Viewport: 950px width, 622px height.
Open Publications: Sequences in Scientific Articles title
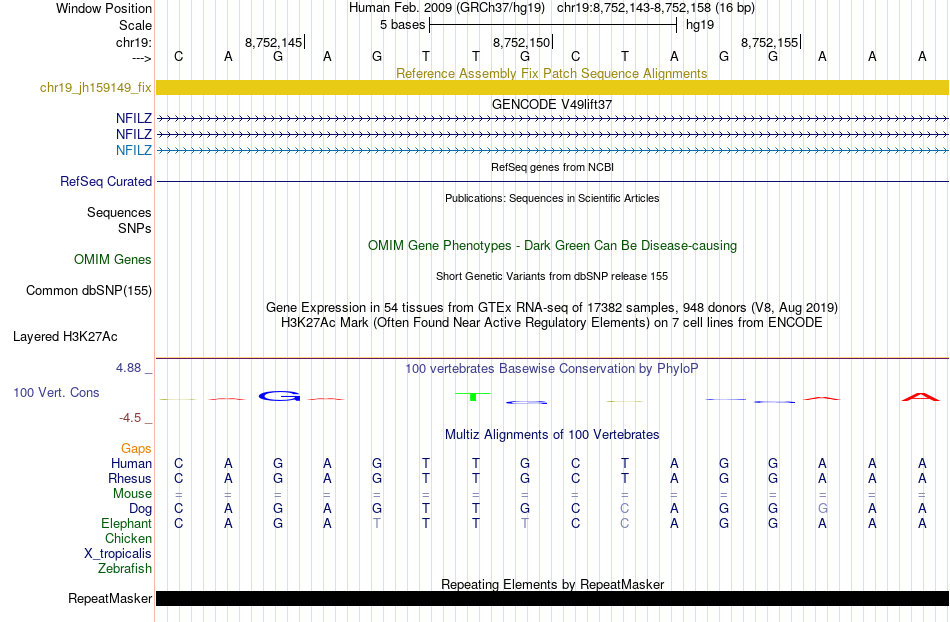552,198
